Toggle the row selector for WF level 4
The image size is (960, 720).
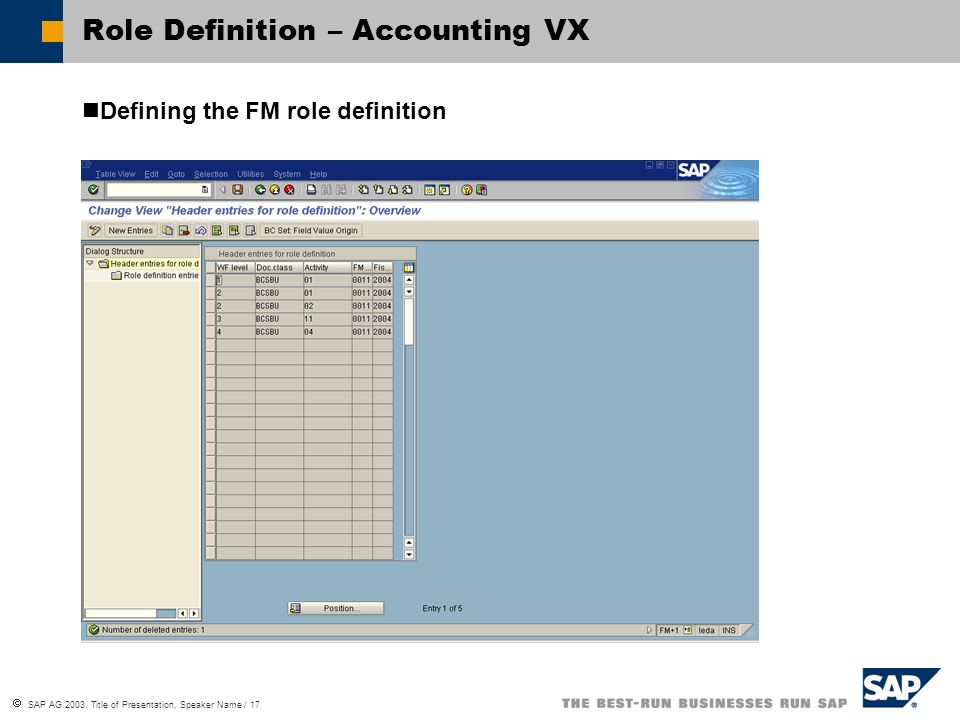[211, 332]
